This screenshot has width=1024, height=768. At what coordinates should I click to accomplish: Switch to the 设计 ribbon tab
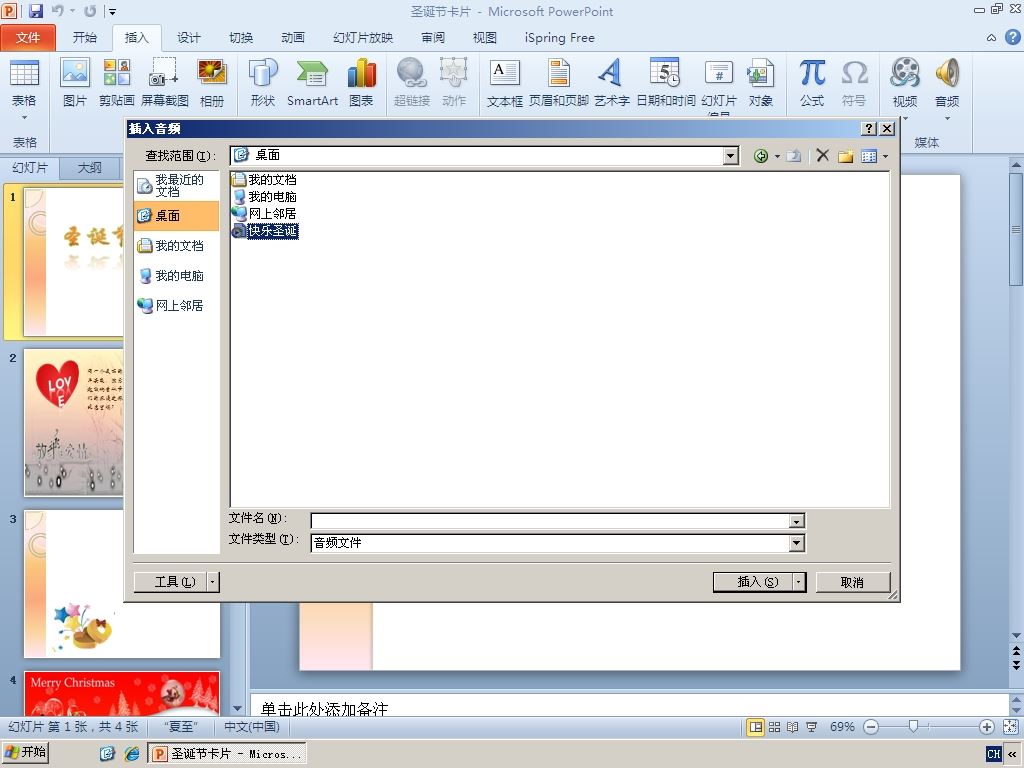(x=189, y=38)
